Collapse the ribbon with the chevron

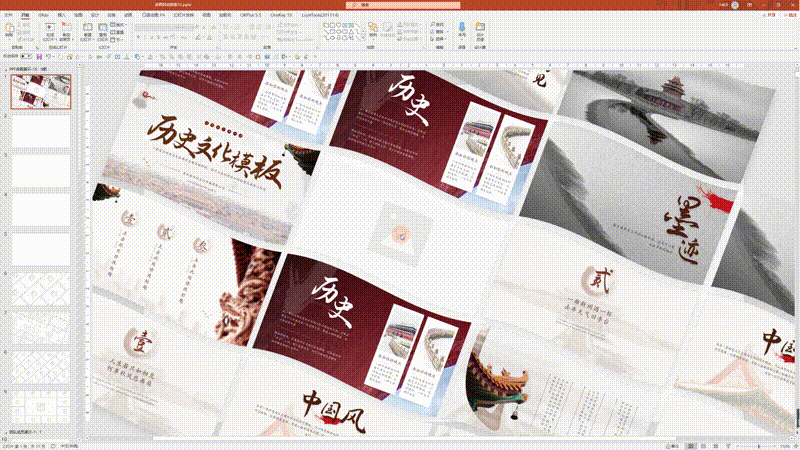point(796,48)
